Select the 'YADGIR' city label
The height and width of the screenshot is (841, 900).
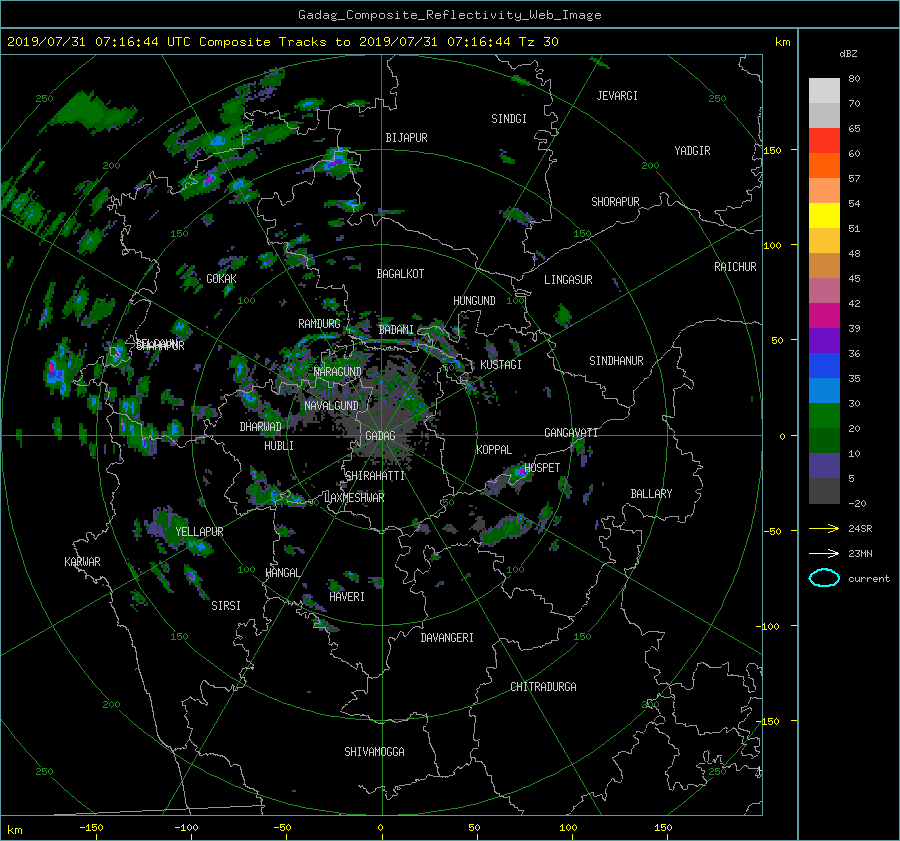(692, 151)
